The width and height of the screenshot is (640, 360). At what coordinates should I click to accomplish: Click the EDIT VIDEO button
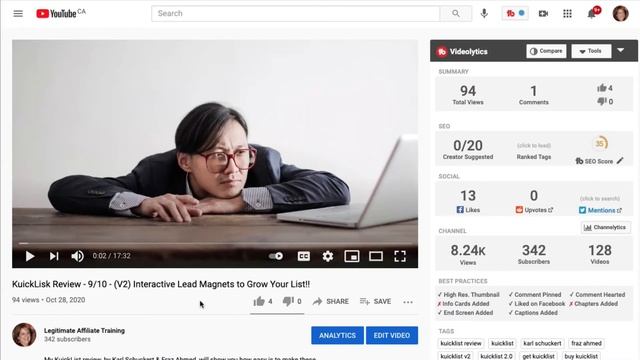pyautogui.click(x=392, y=336)
